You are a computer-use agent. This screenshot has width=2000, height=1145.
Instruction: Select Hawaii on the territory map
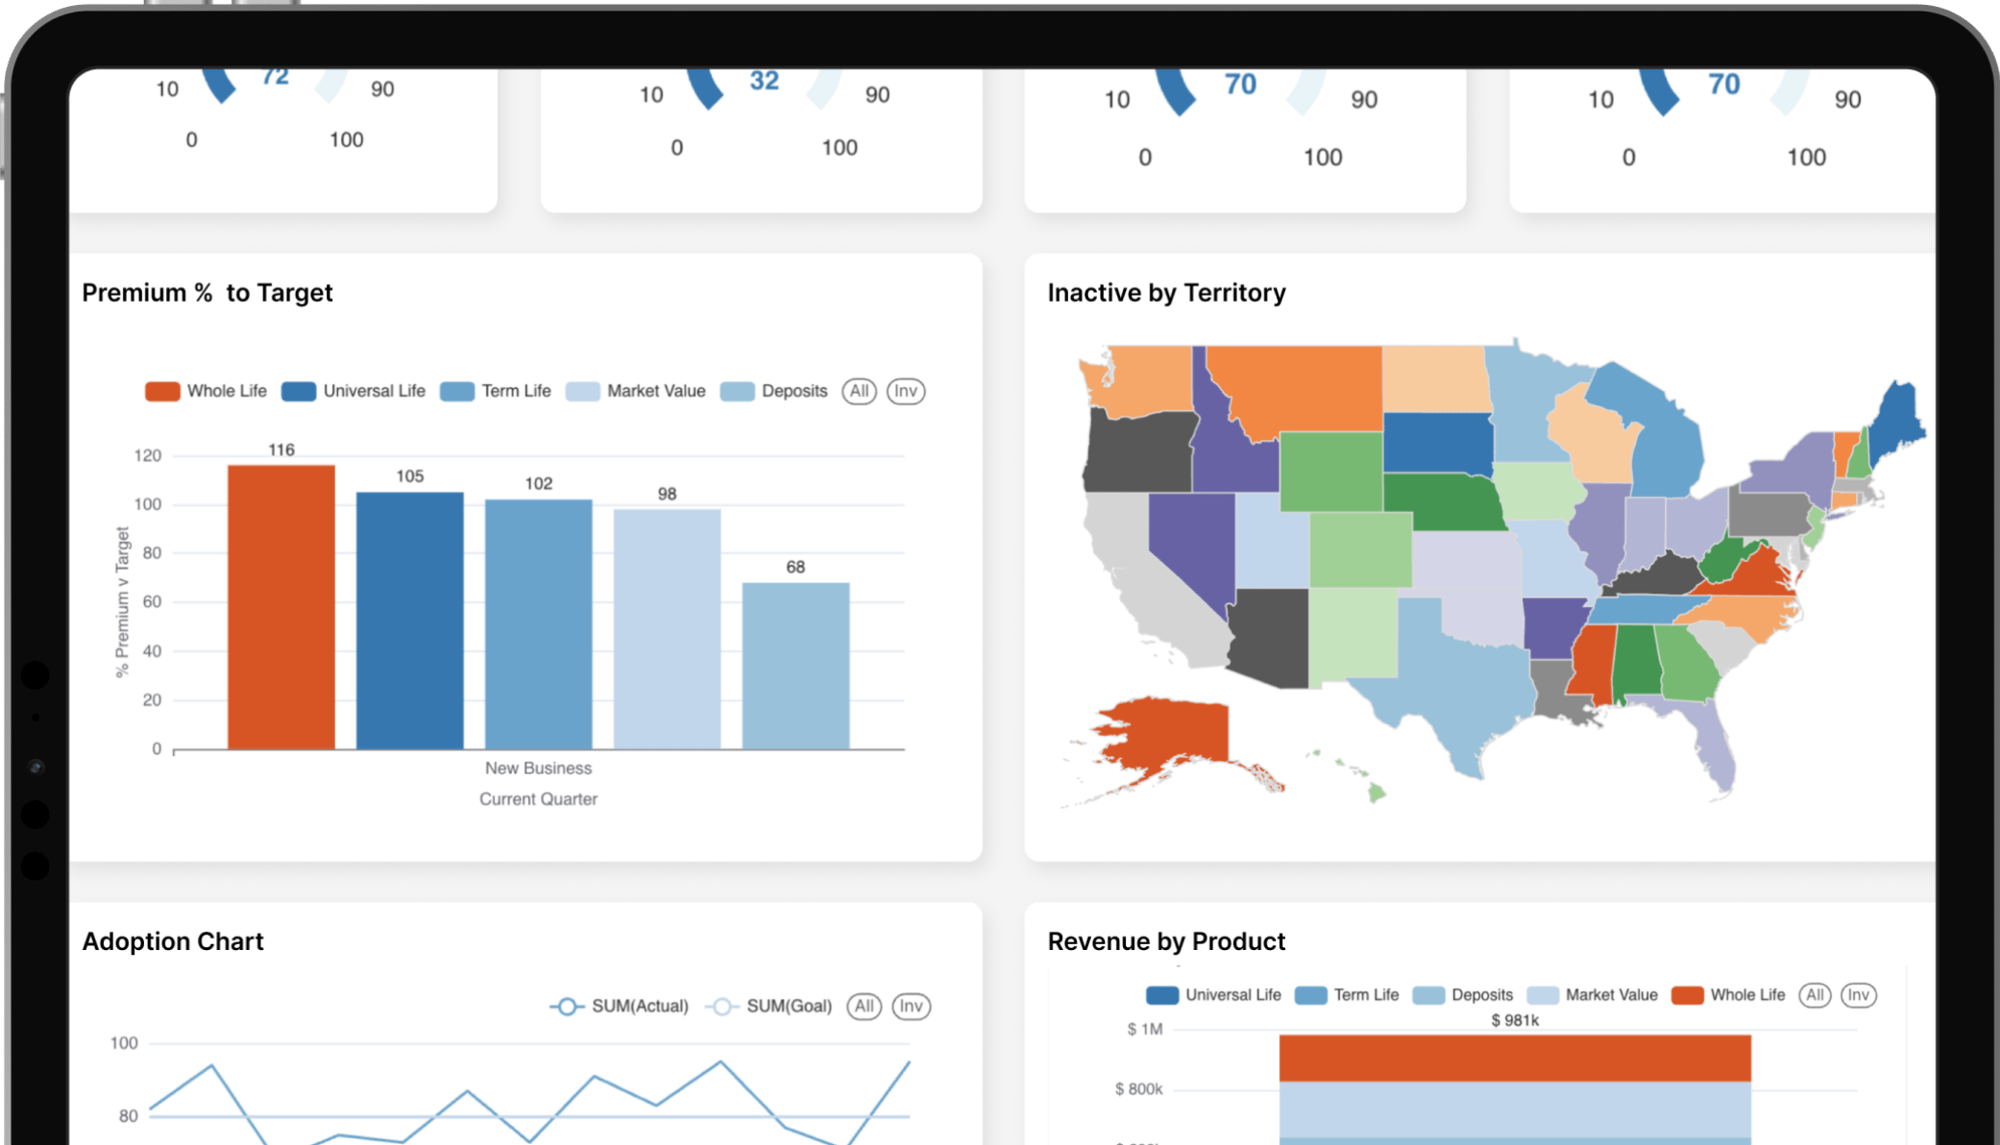click(1376, 793)
